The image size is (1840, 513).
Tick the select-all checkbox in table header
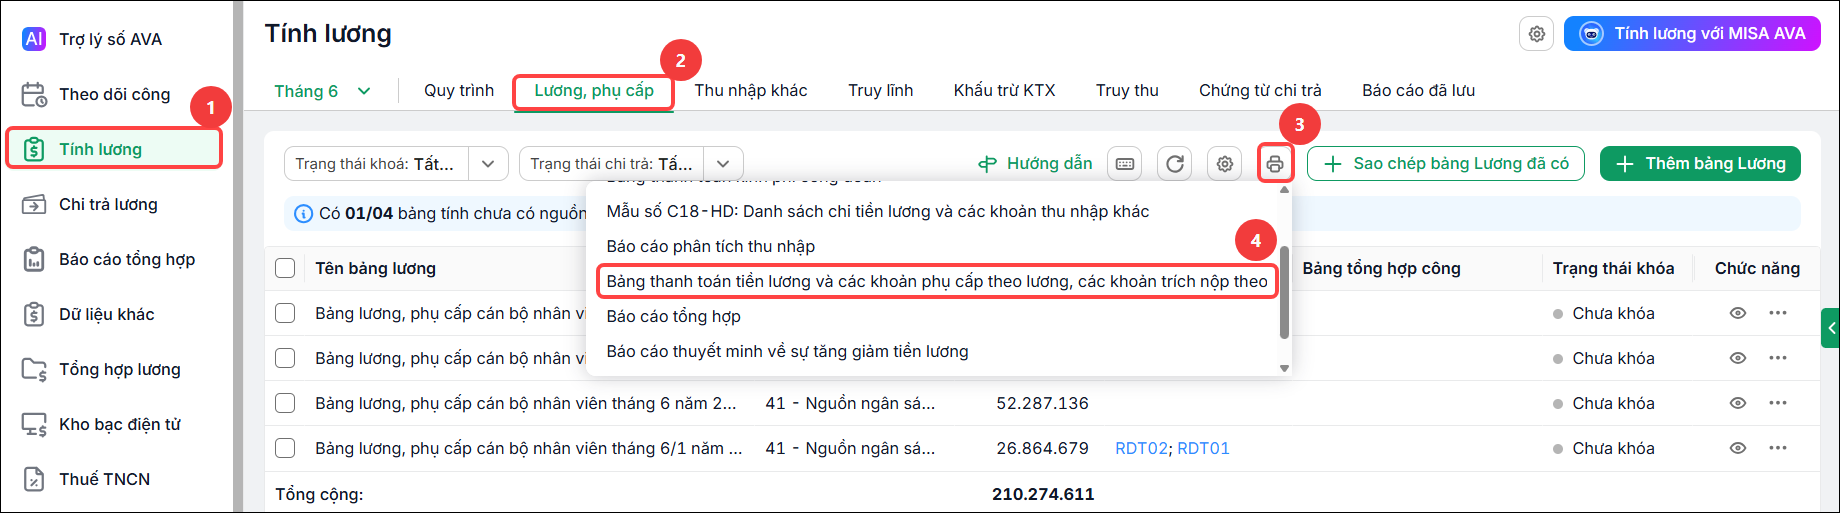pyautogui.click(x=285, y=268)
